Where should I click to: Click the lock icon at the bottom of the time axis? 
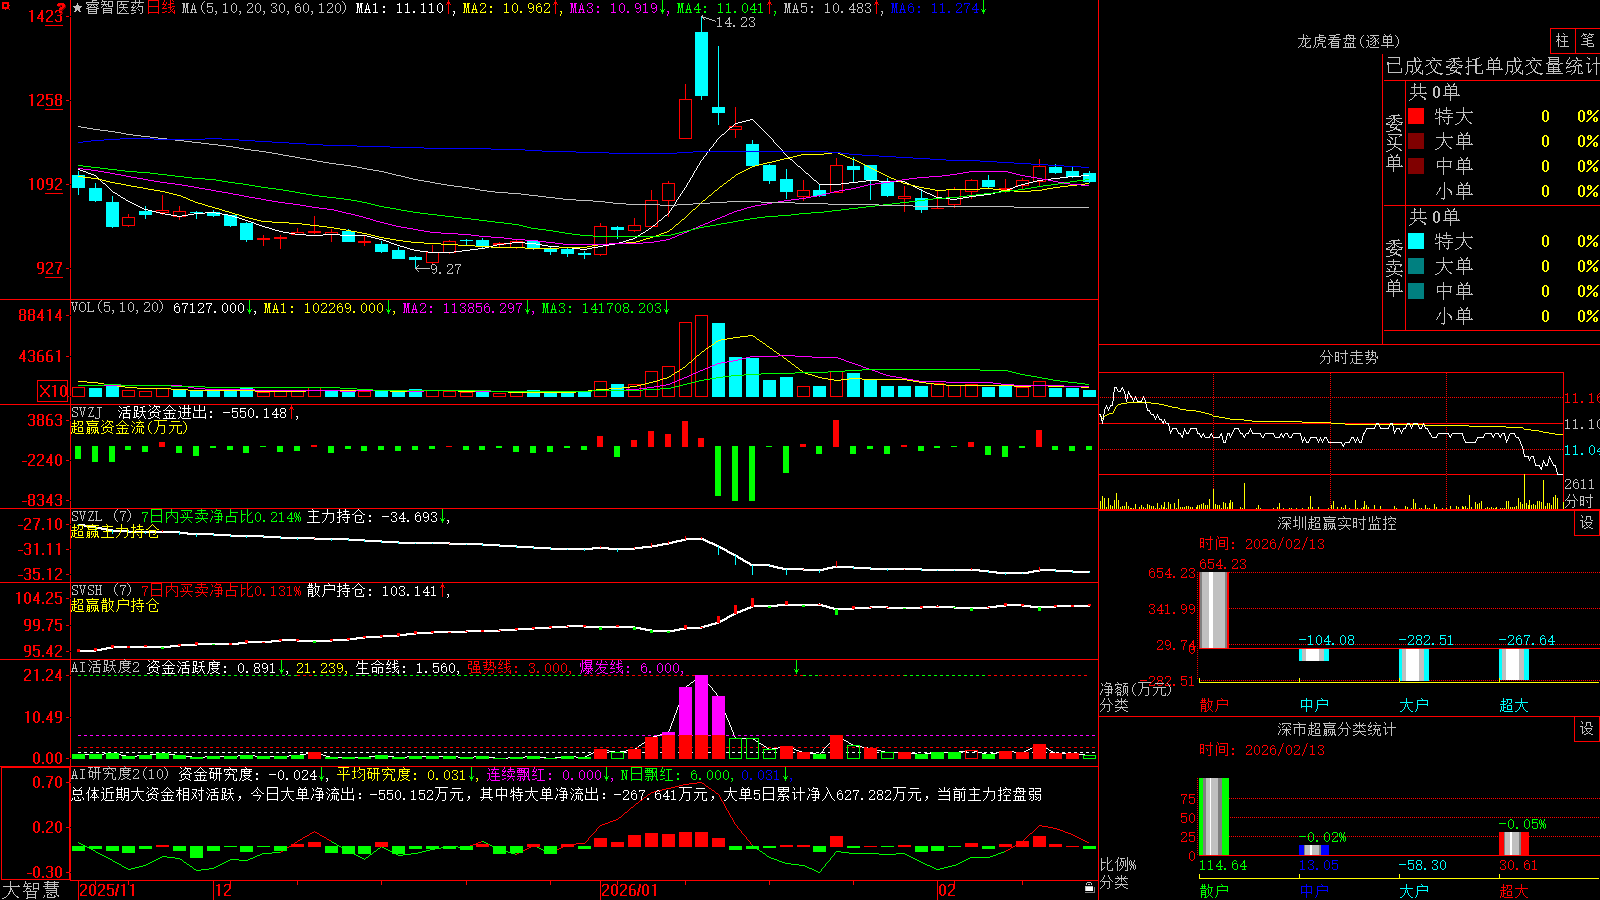1089,887
